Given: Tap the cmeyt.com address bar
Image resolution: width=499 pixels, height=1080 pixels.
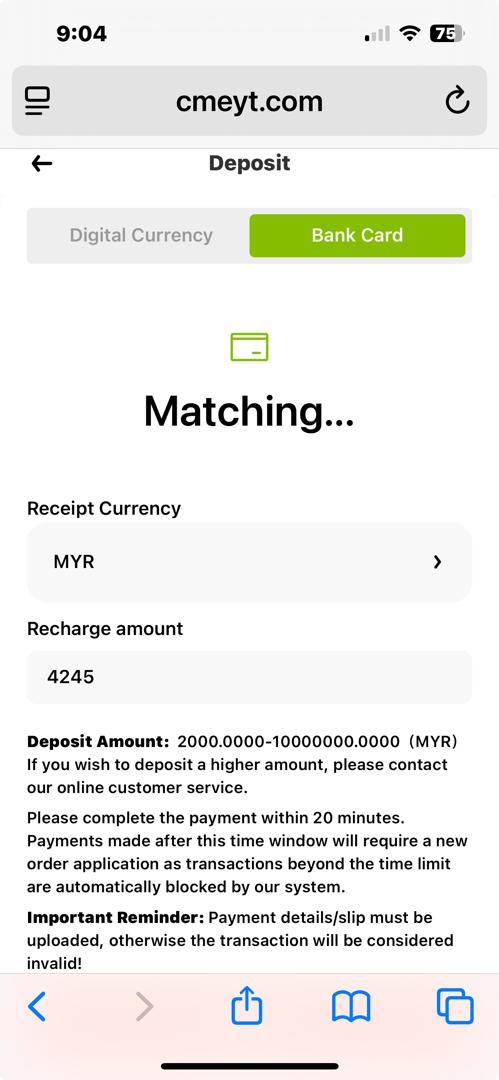Looking at the screenshot, I should (x=250, y=102).
